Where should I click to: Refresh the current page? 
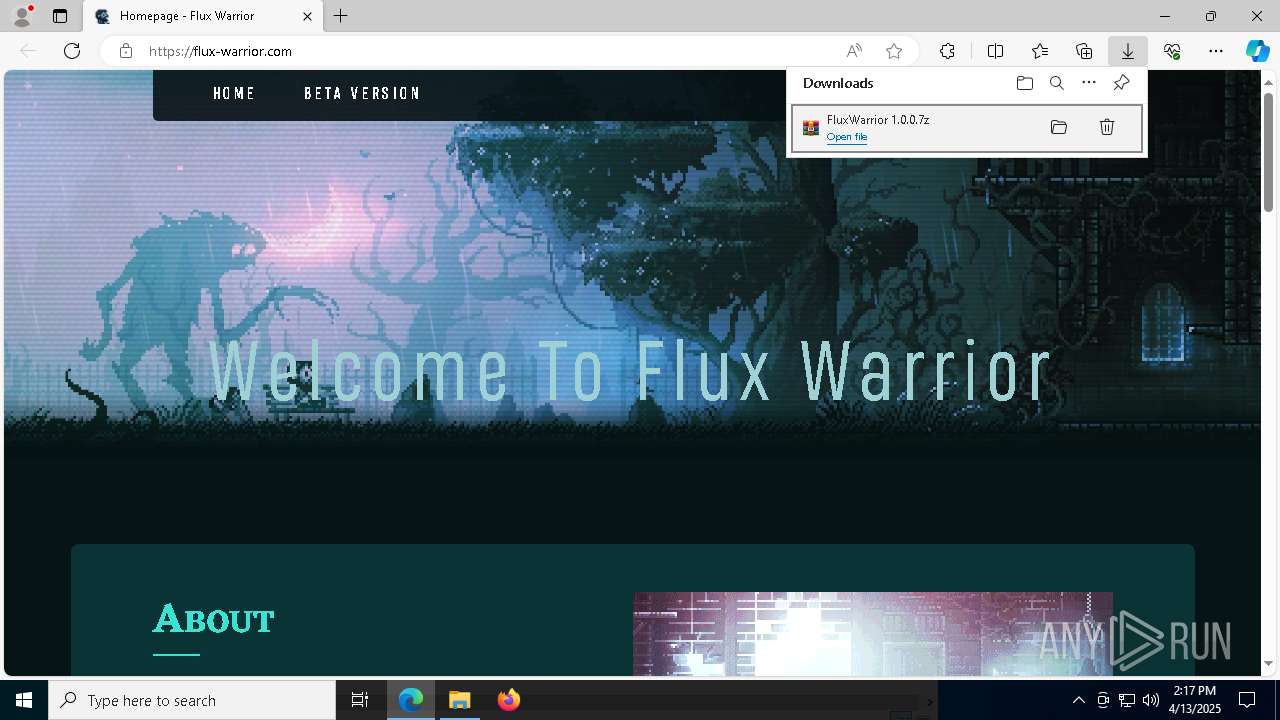[72, 51]
